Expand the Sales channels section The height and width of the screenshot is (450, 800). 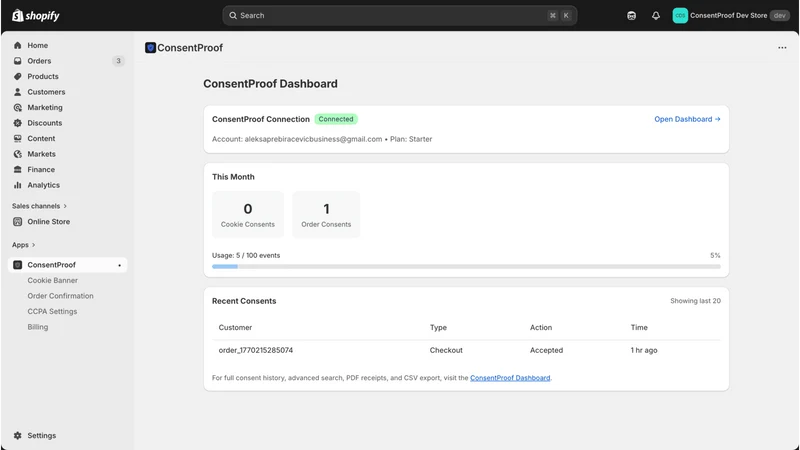(39, 206)
